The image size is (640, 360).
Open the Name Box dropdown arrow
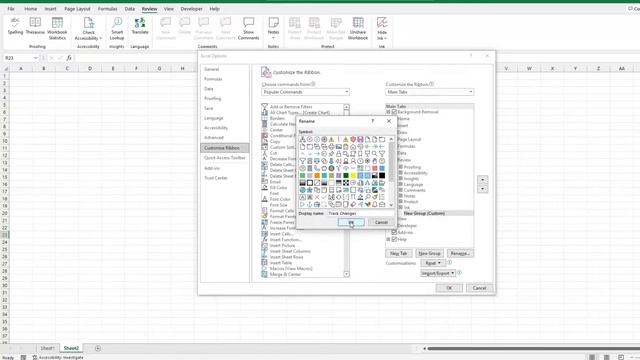point(36,58)
